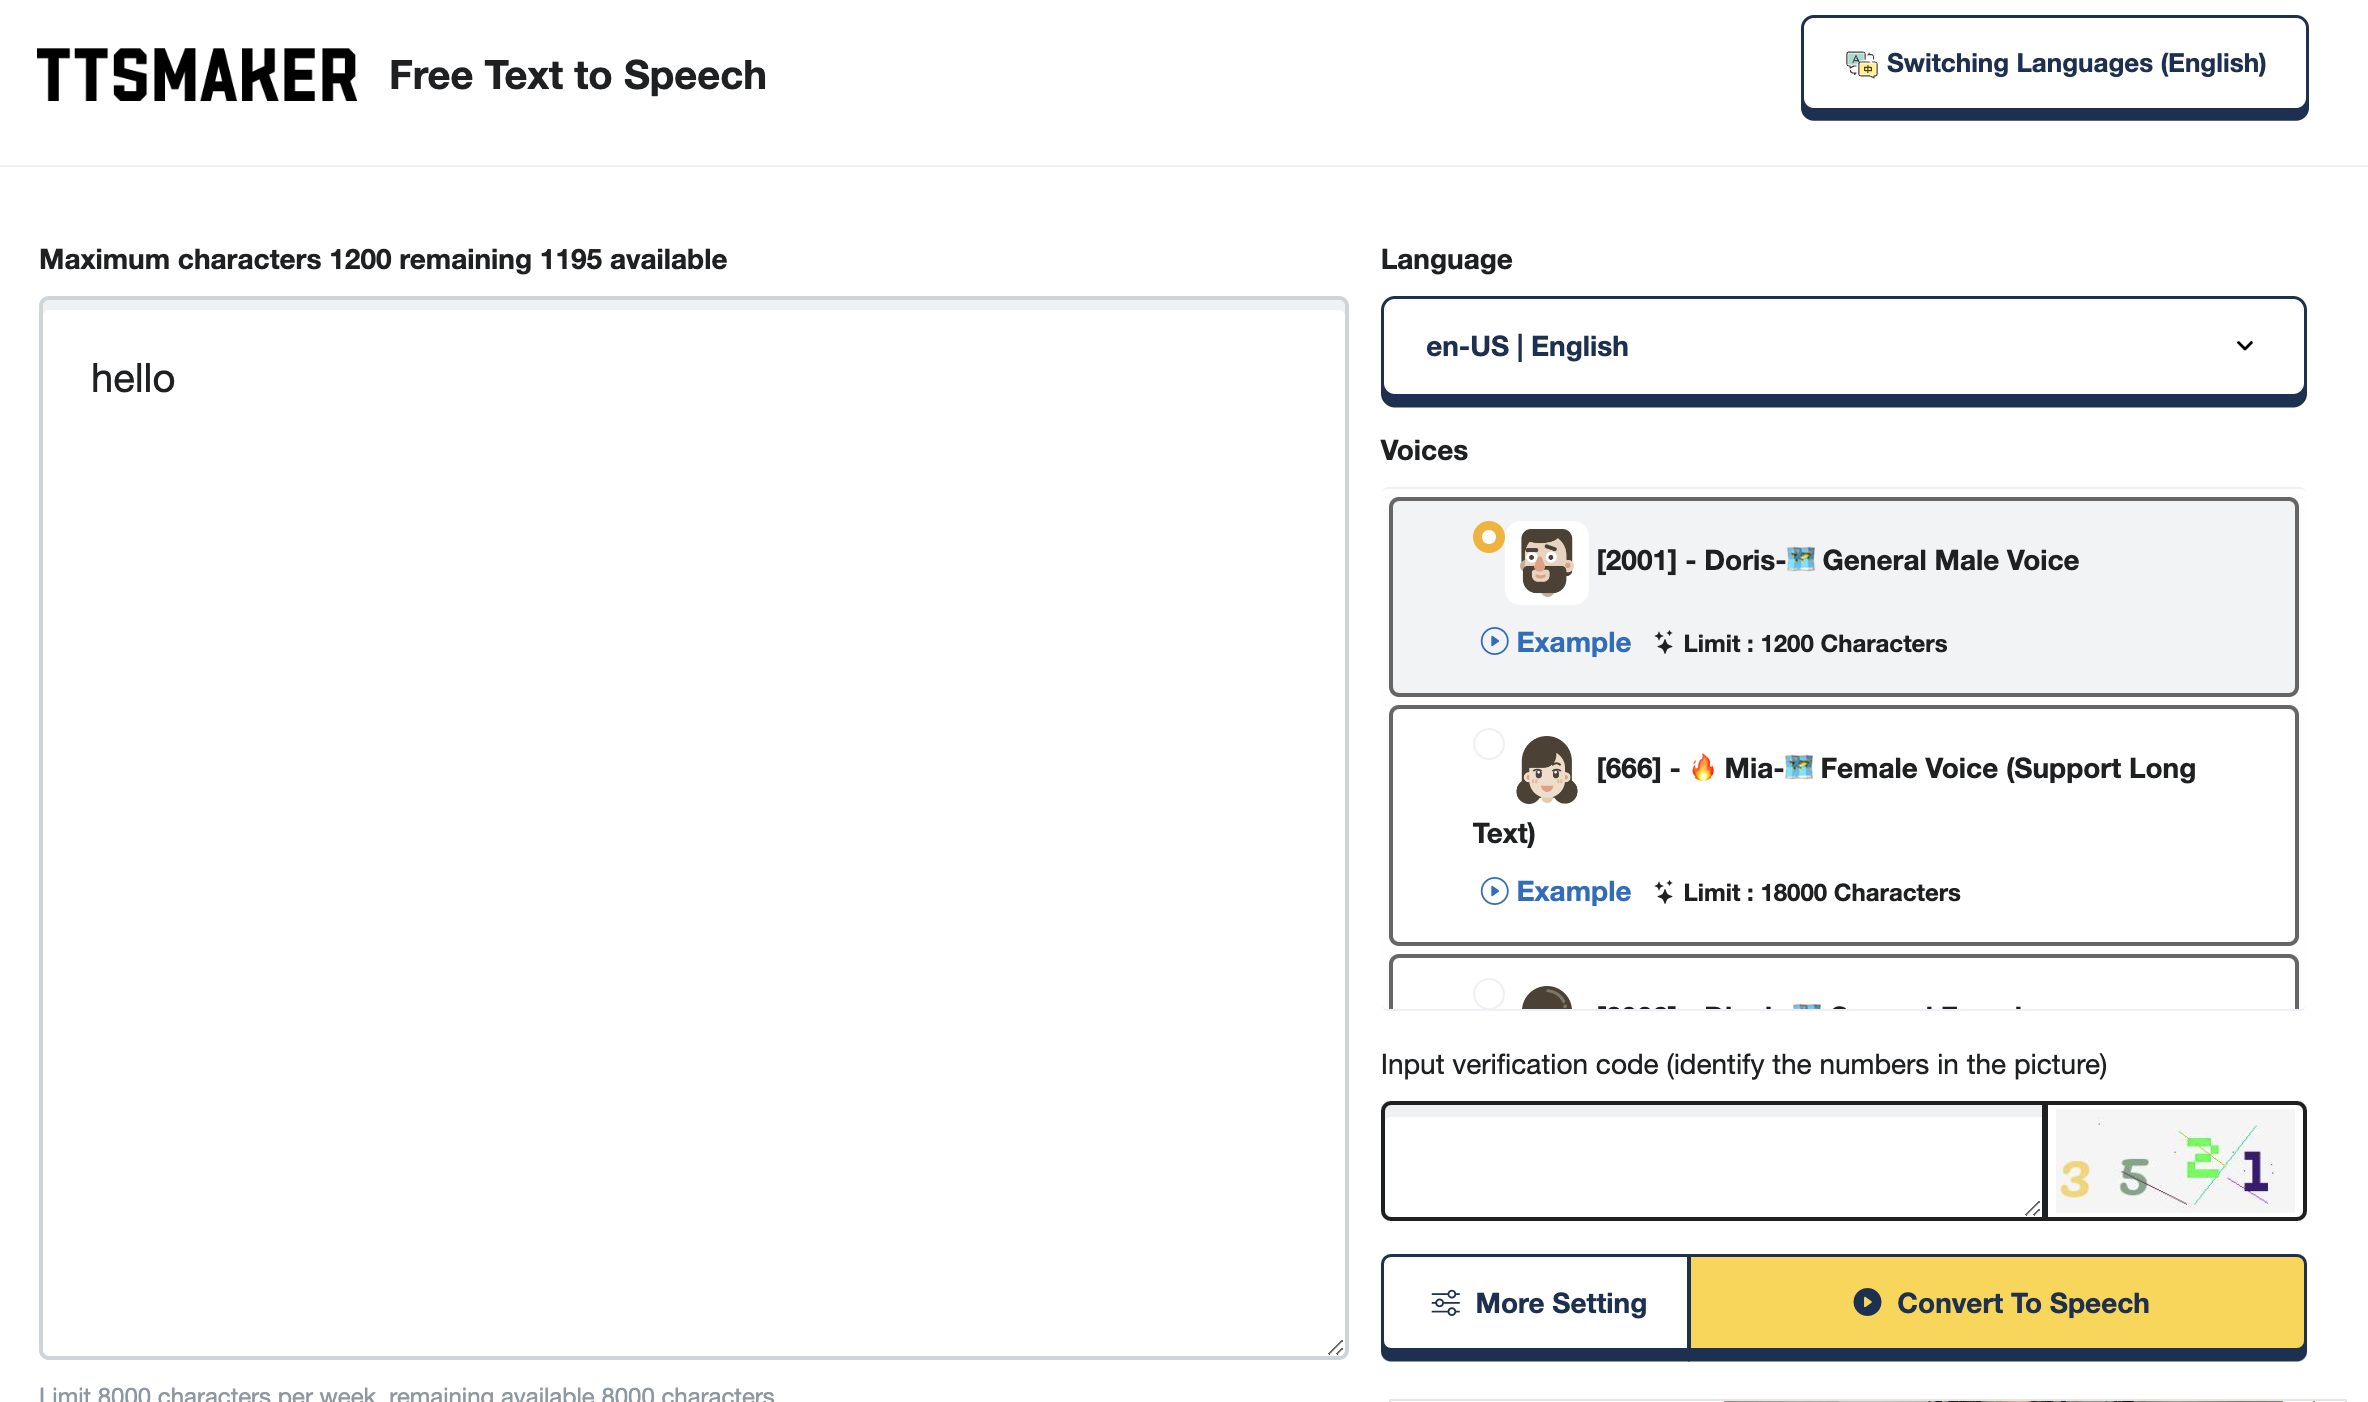Viewport: 2368px width, 1402px height.
Task: Click Doris voice avatar thumbnail
Action: 1546,562
